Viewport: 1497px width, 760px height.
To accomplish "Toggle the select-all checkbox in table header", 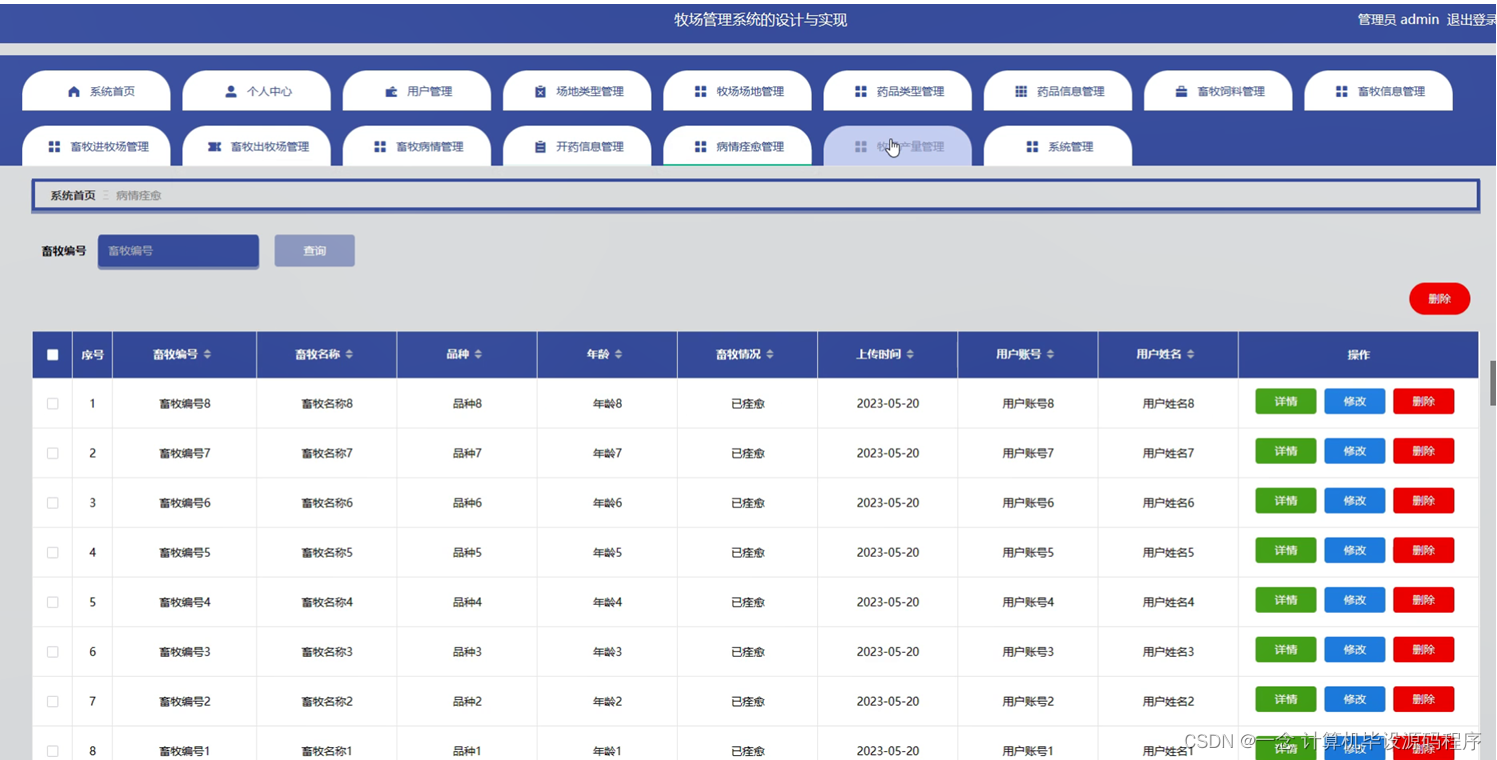I will [x=53, y=355].
